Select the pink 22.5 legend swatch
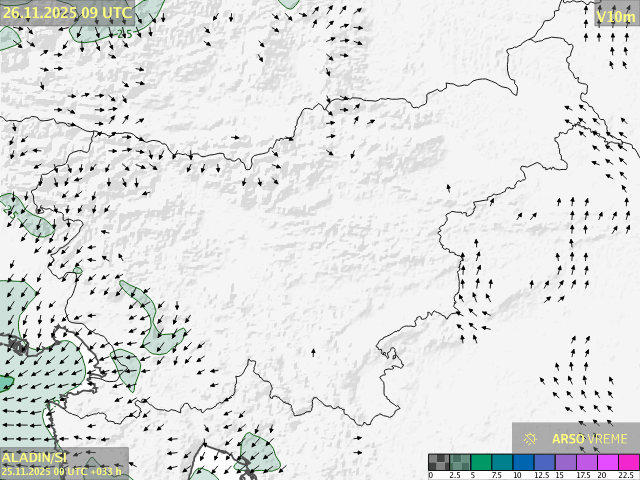This screenshot has width=640, height=480. (x=627, y=462)
